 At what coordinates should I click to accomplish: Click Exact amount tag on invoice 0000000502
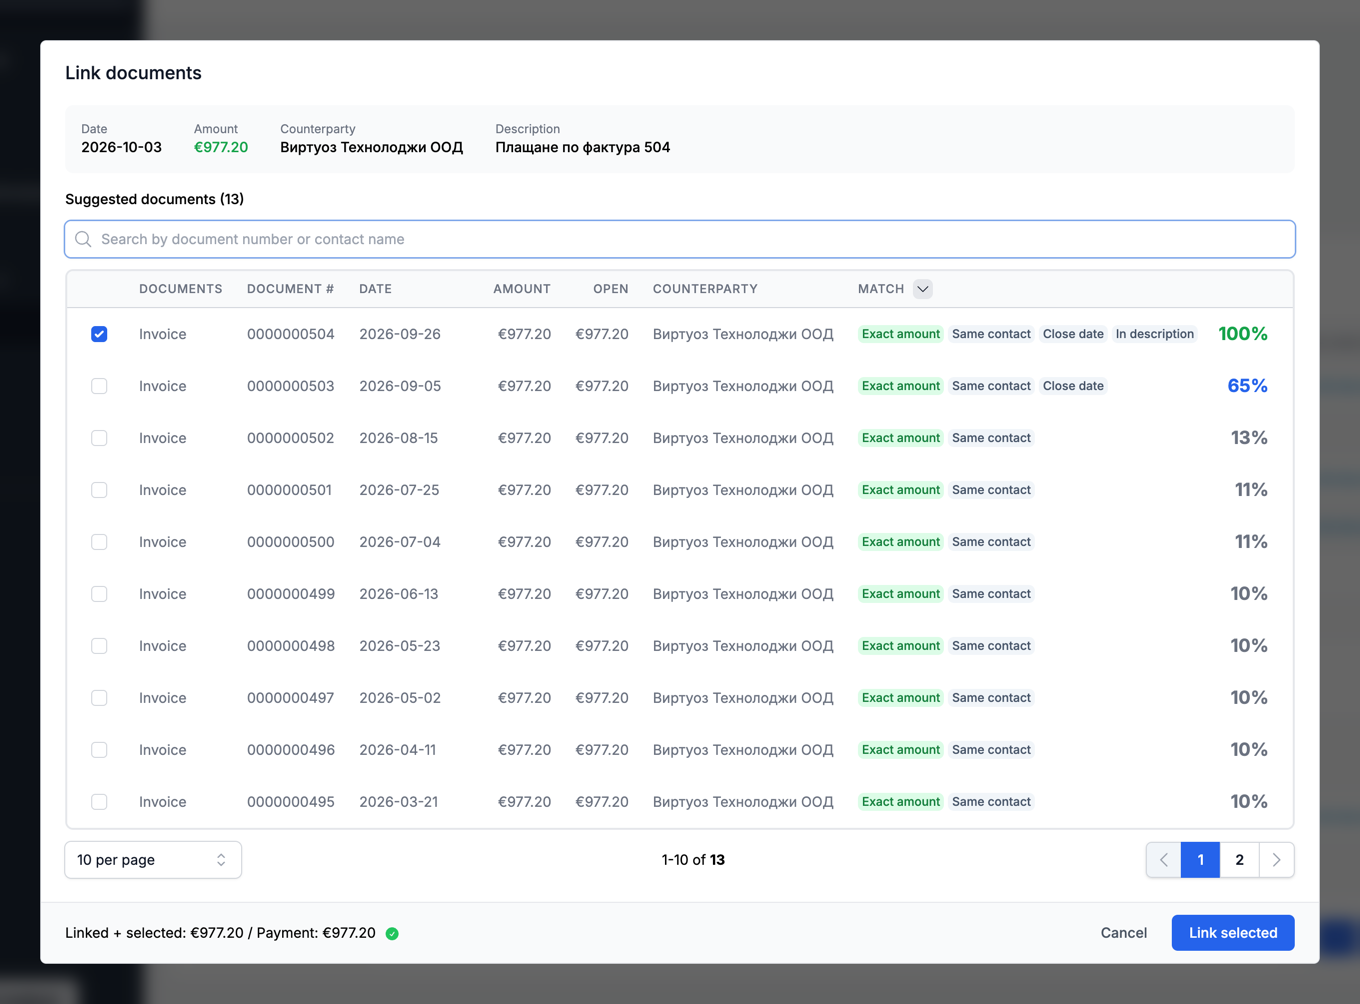(x=901, y=438)
